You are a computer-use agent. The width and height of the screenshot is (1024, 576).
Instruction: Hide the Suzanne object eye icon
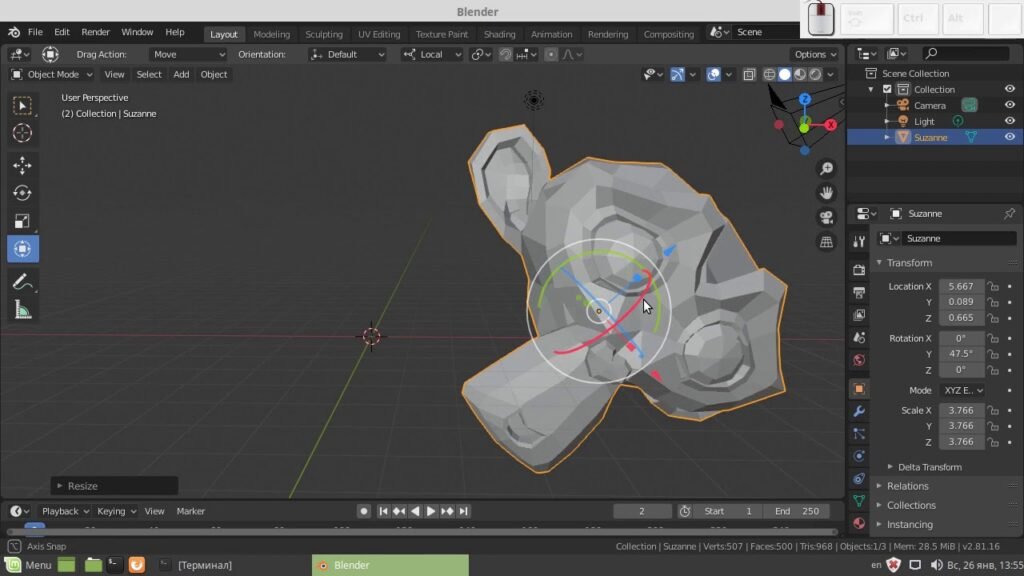click(x=1010, y=137)
